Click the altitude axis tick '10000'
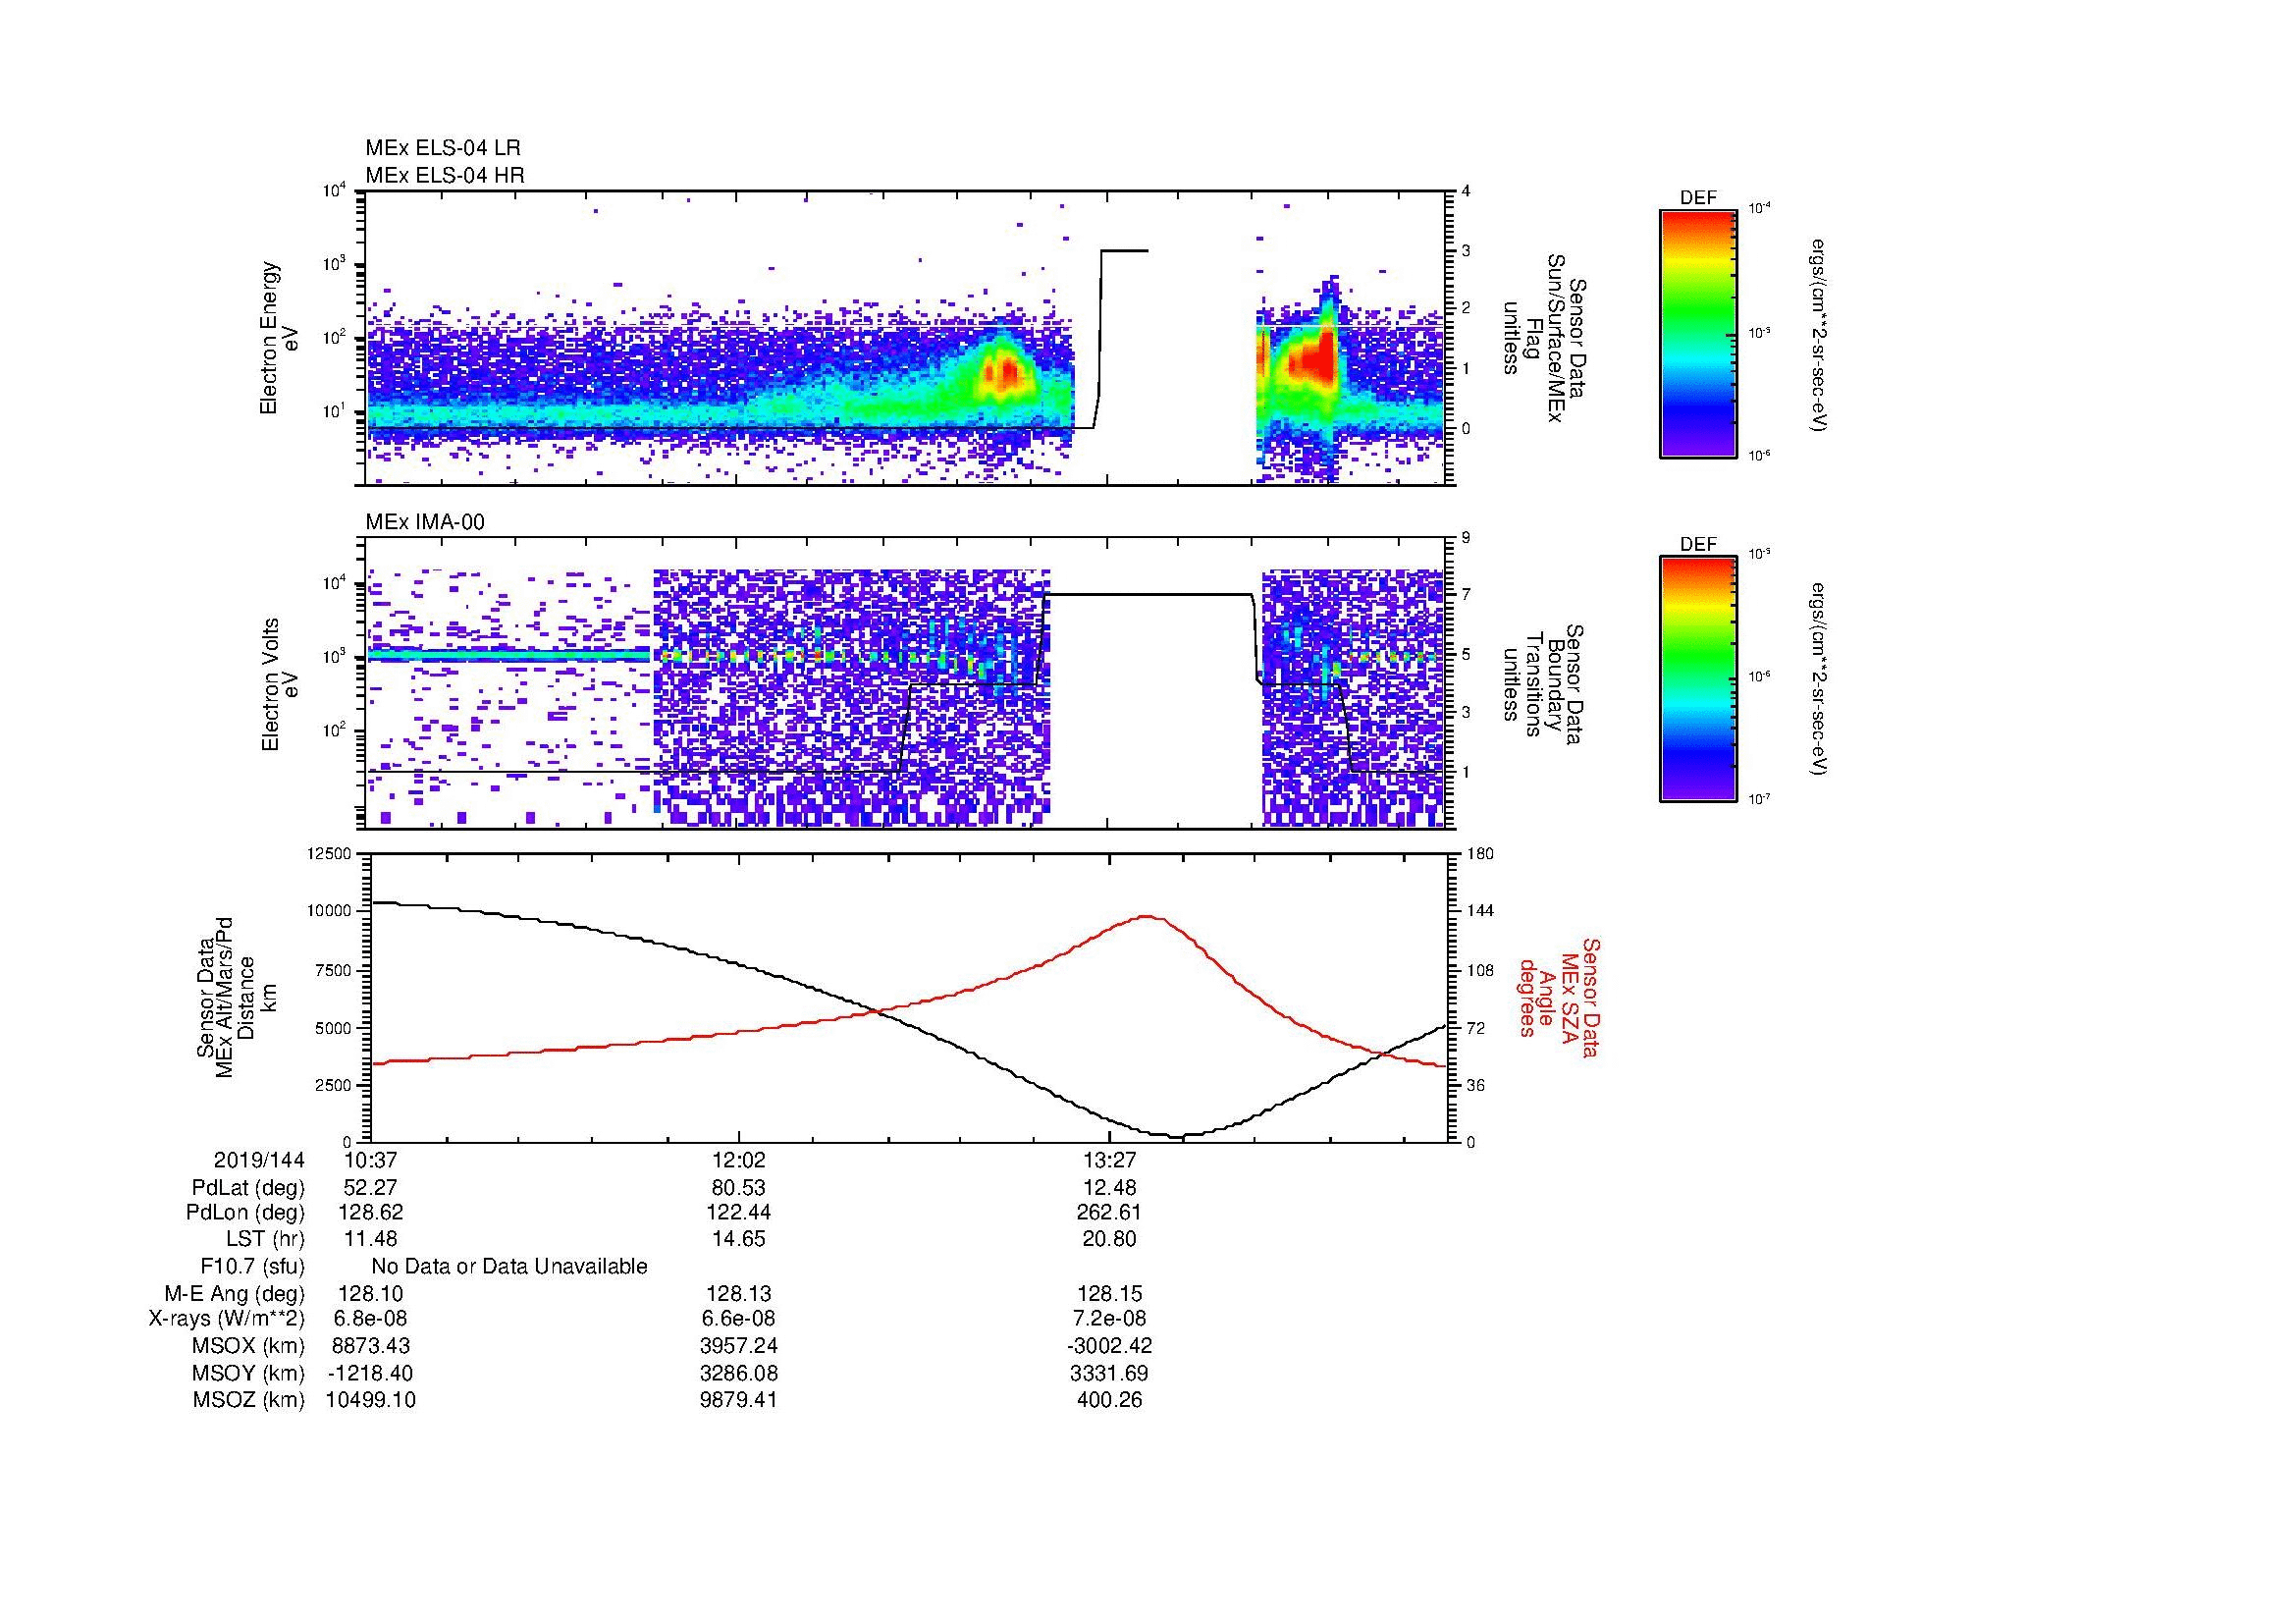Screen dimensions: 2296x1623 [x=330, y=911]
